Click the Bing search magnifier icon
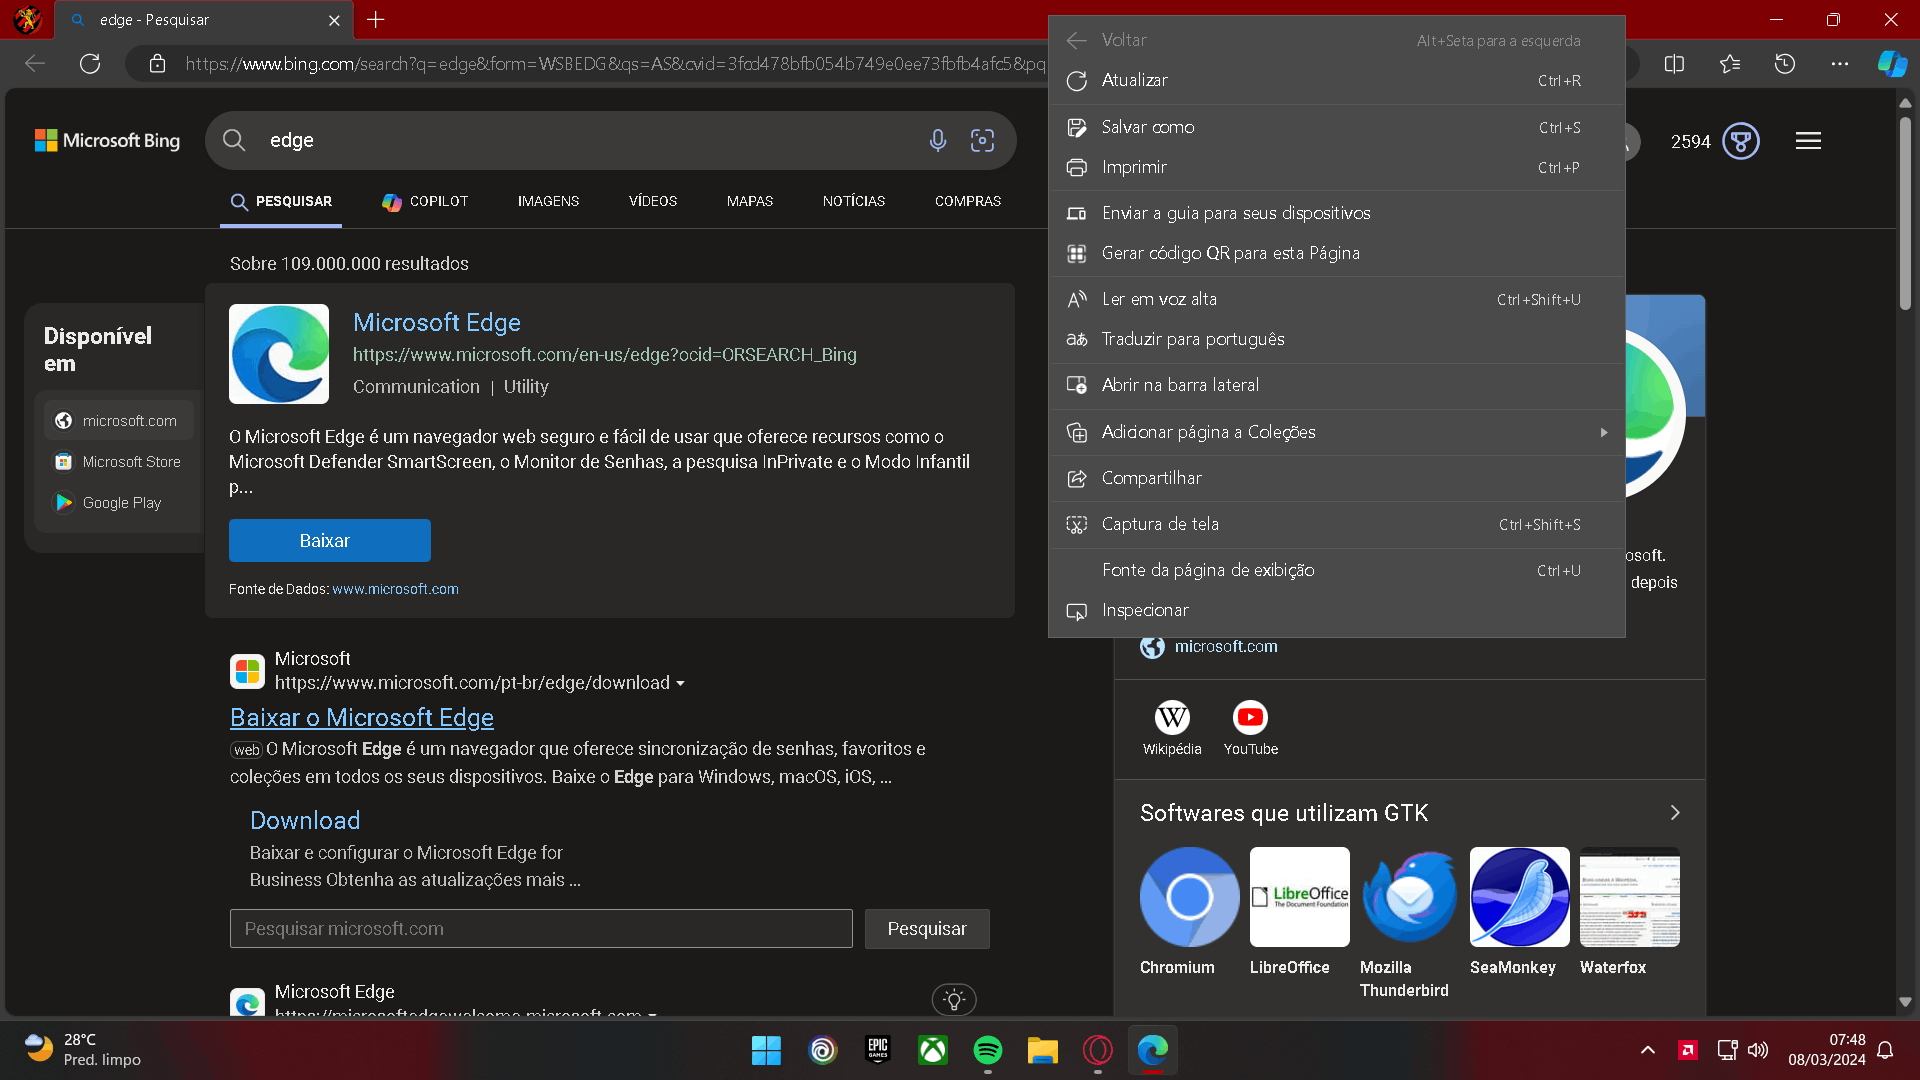This screenshot has width=1920, height=1080. click(234, 140)
